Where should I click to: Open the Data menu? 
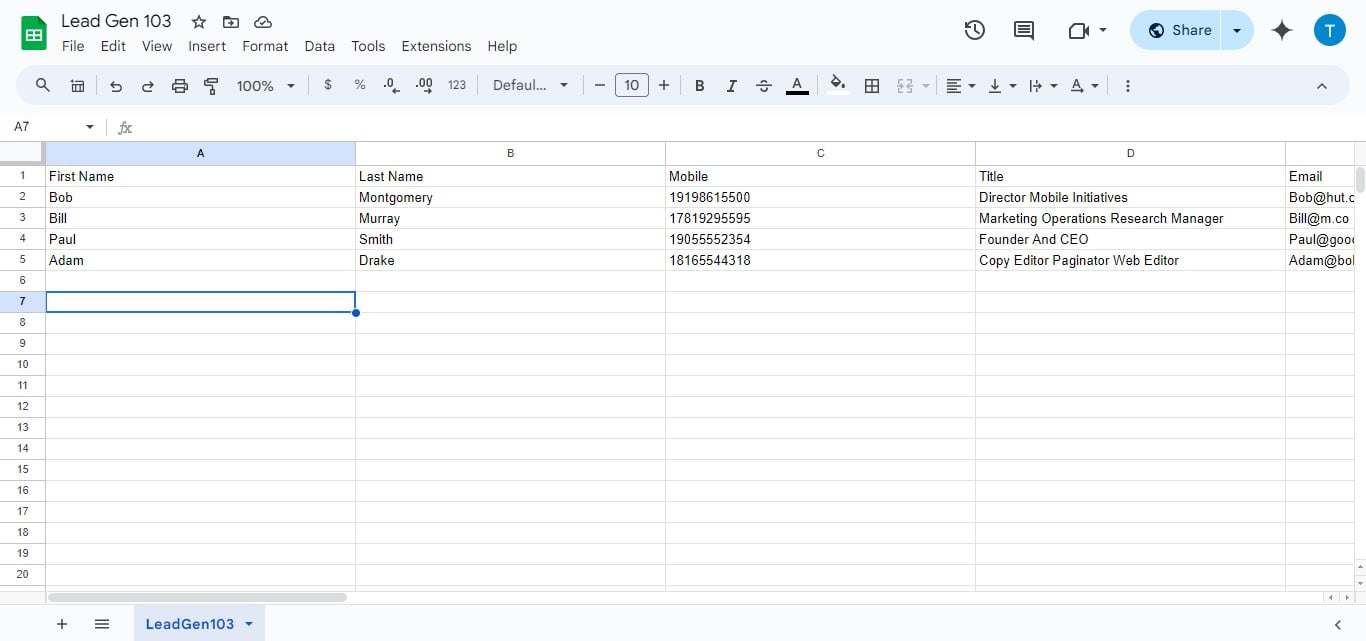click(x=319, y=46)
